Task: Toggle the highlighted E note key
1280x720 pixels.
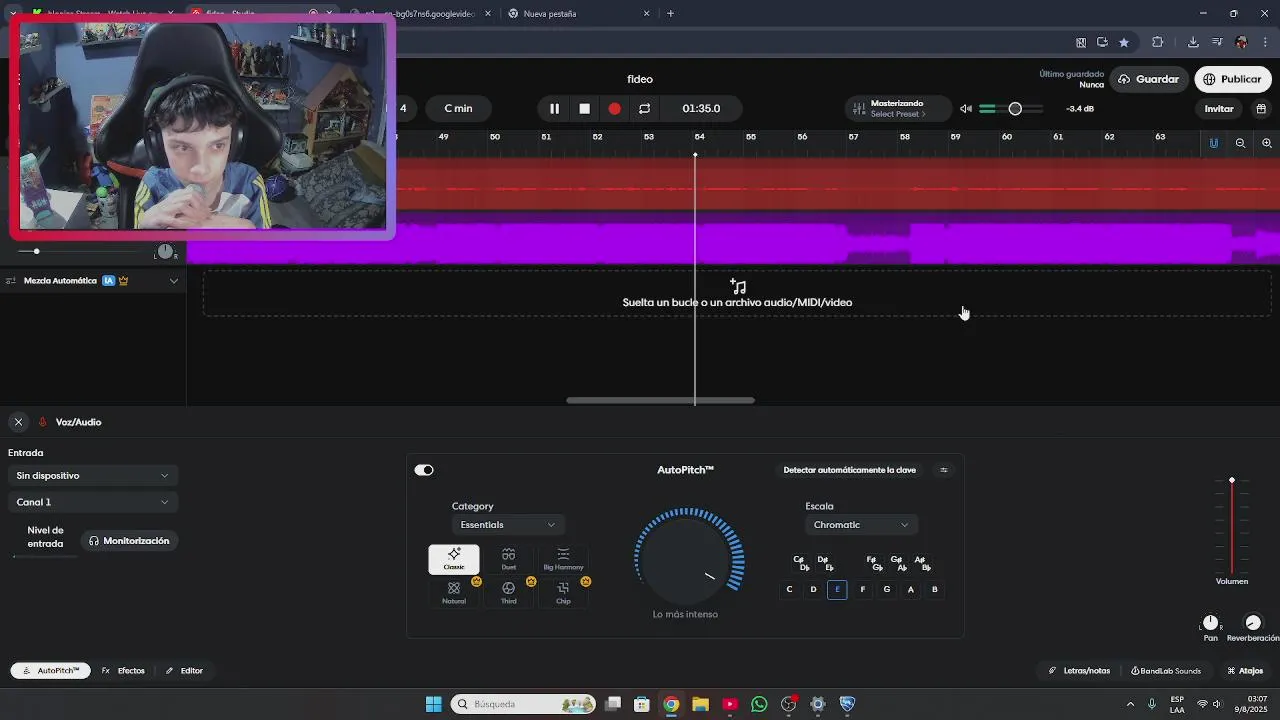Action: 837,590
